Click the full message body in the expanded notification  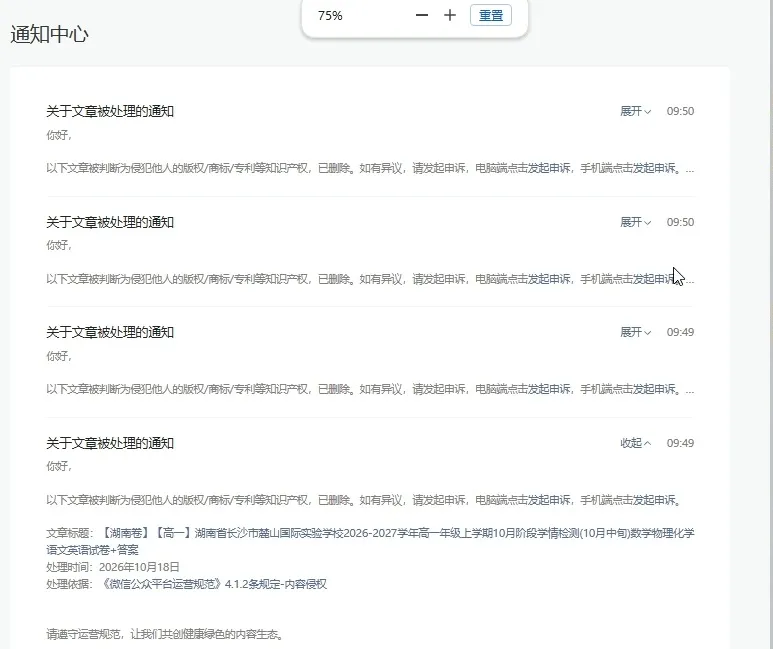[x=364, y=501]
